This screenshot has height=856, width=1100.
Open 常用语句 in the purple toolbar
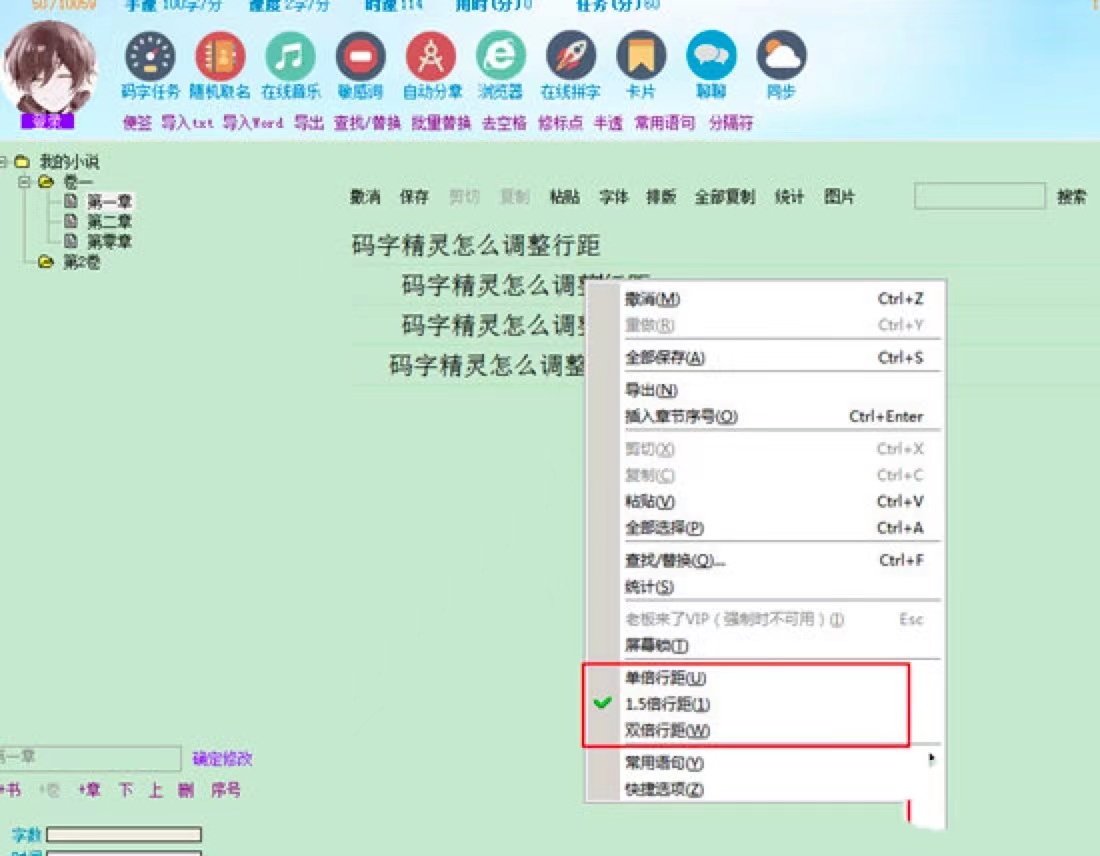(664, 123)
